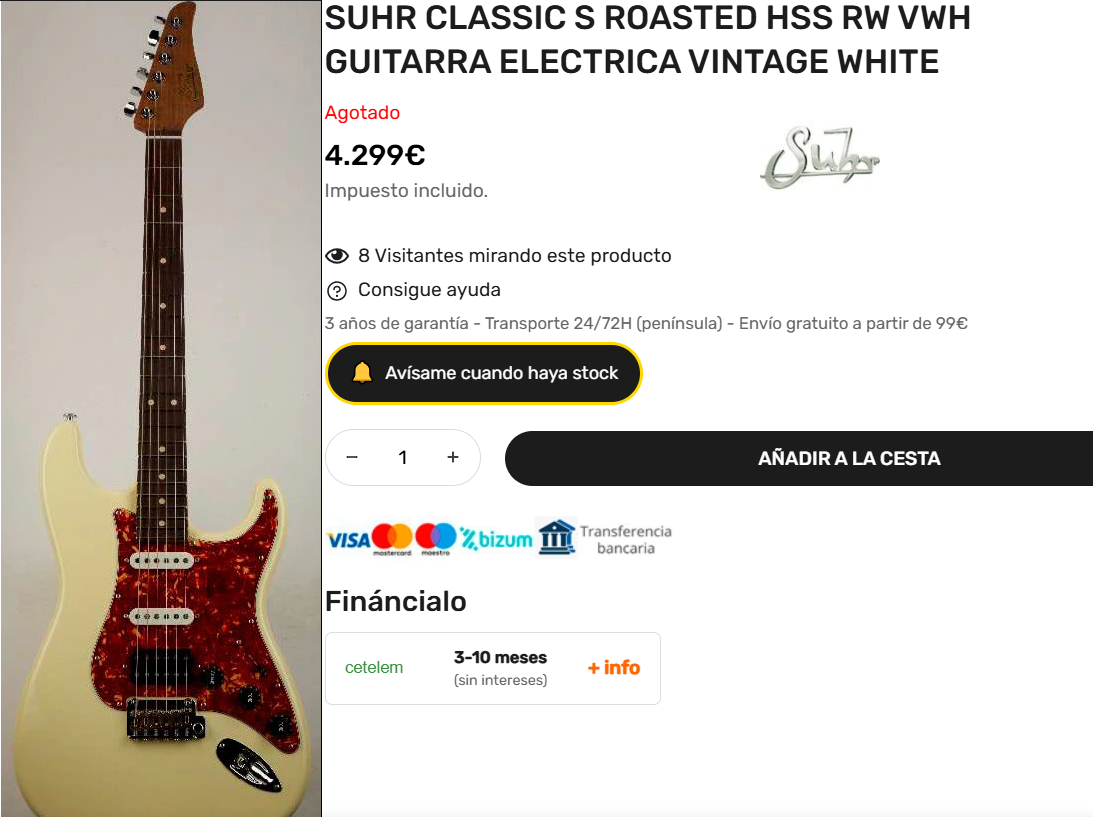Click Avísame cuando haya stock button

(x=484, y=373)
